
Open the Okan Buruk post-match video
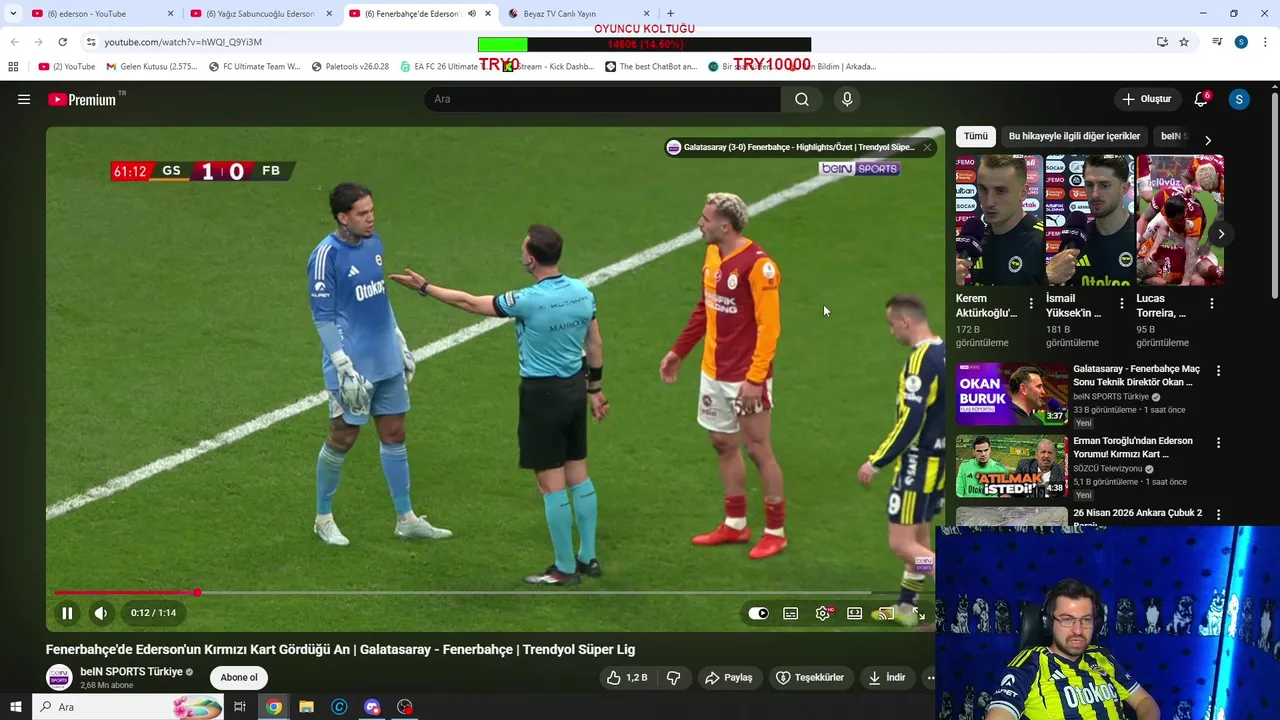1012,394
